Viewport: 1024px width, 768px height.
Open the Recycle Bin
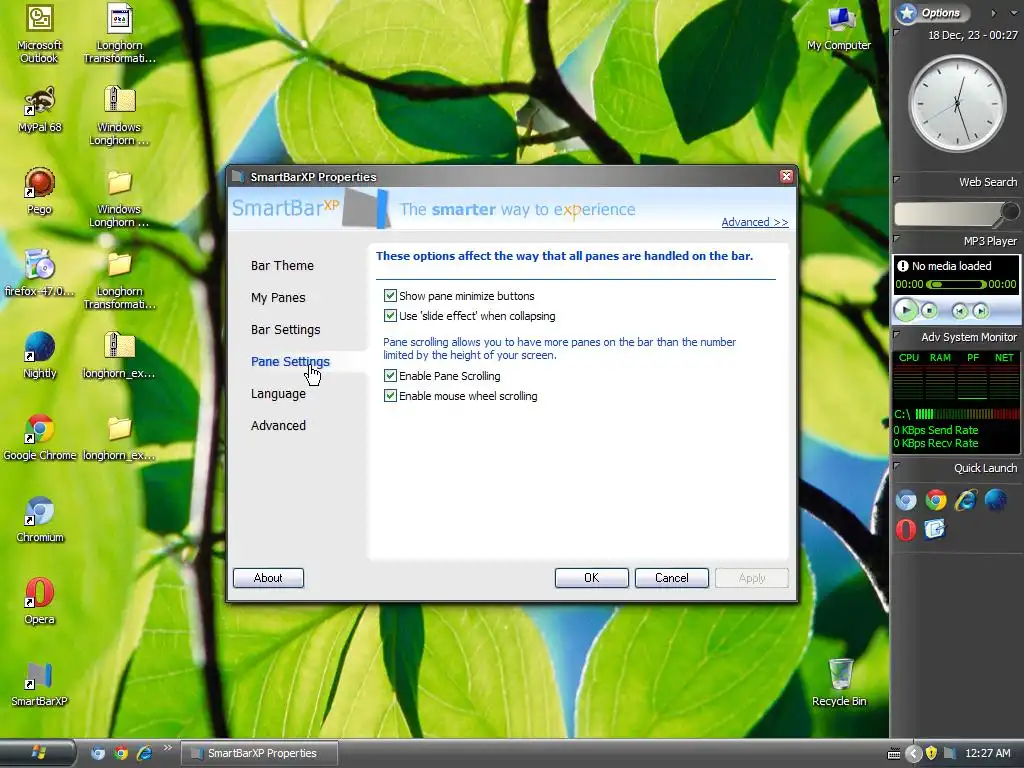click(839, 683)
